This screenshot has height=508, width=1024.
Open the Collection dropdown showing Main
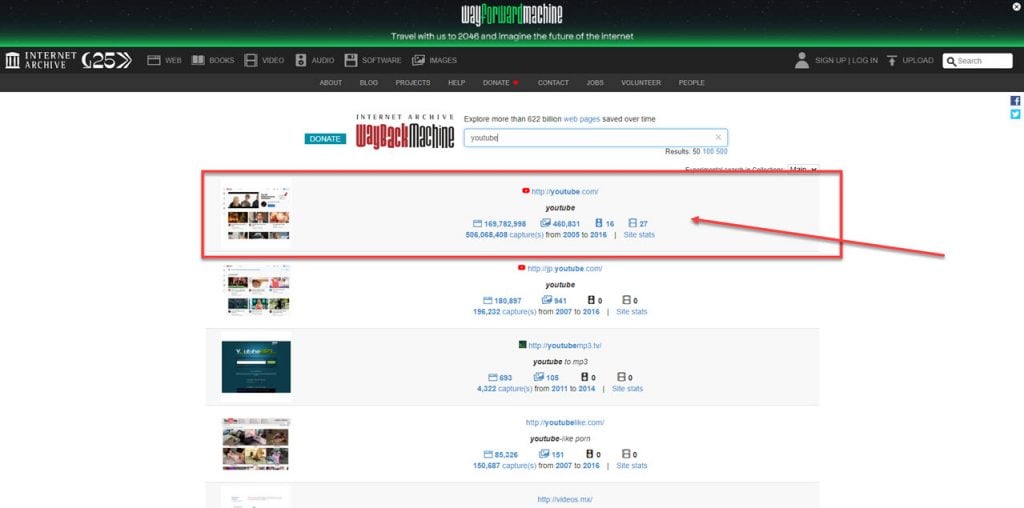(x=803, y=169)
